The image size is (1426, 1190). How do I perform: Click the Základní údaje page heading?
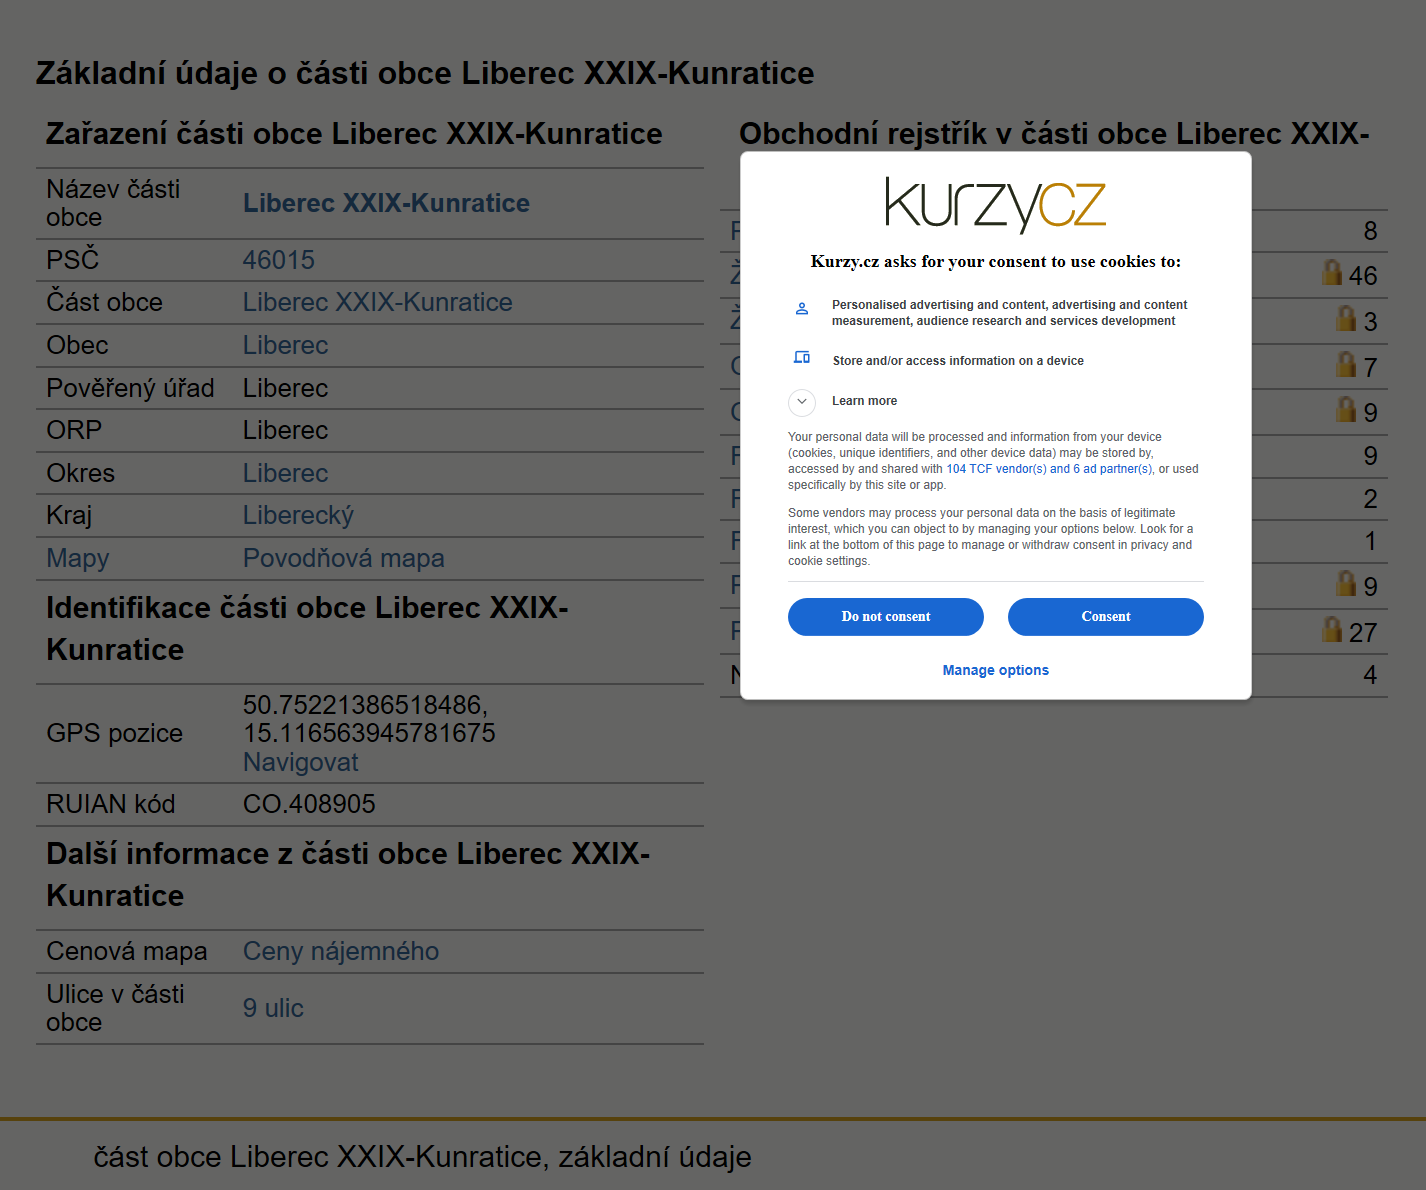(425, 73)
